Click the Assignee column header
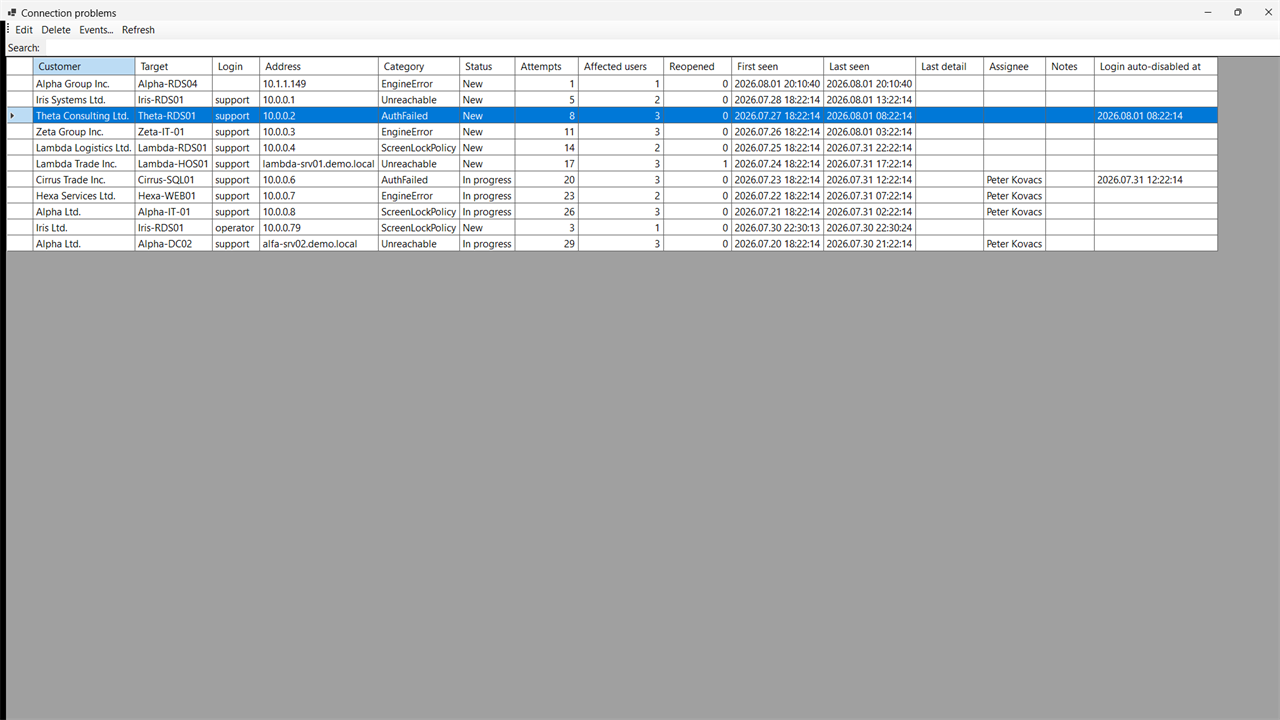Image resolution: width=1280 pixels, height=720 pixels. (1015, 67)
